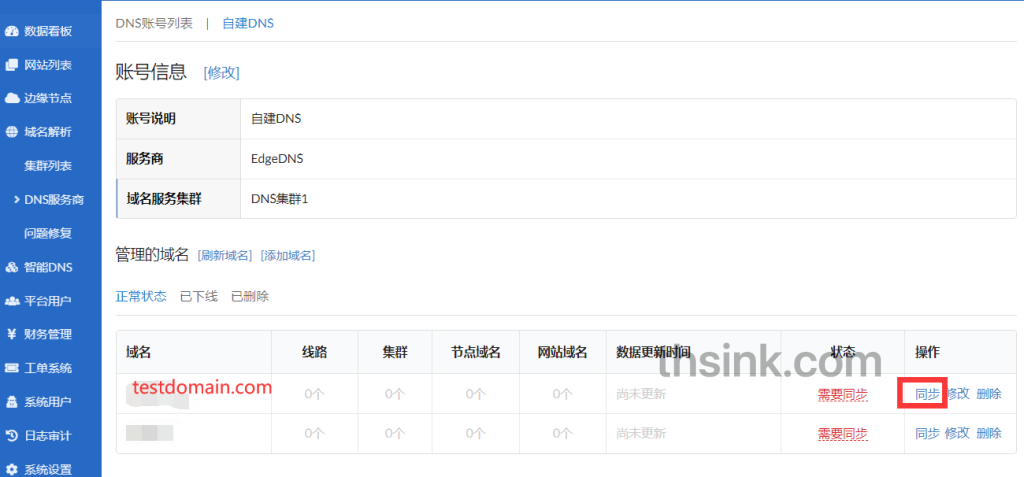Click 需要同步 status in the testdomain.com row

tap(842, 395)
